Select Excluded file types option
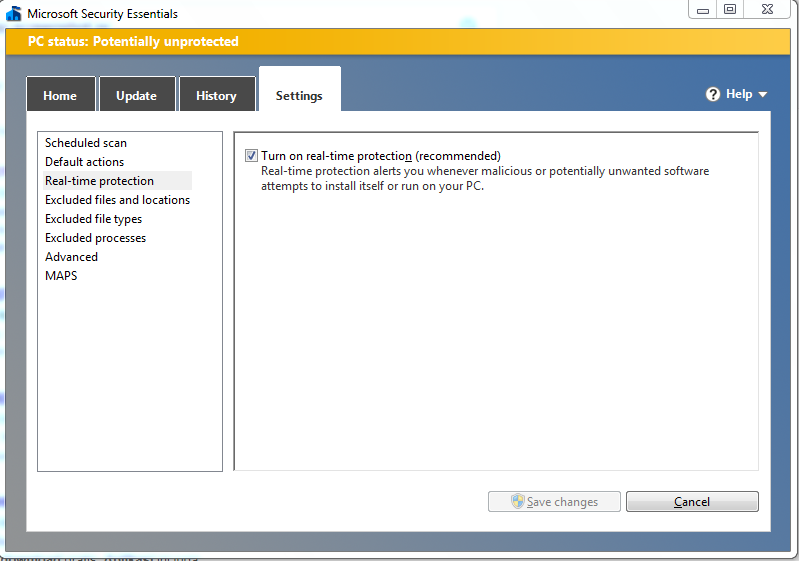The height and width of the screenshot is (561, 799). pos(94,219)
